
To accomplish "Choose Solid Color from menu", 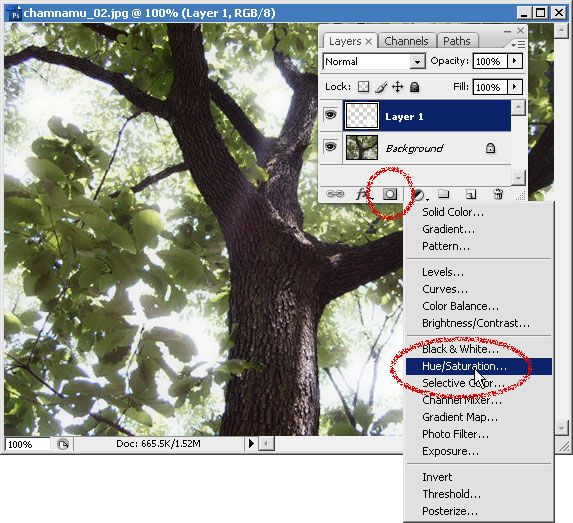I will click(478, 212).
